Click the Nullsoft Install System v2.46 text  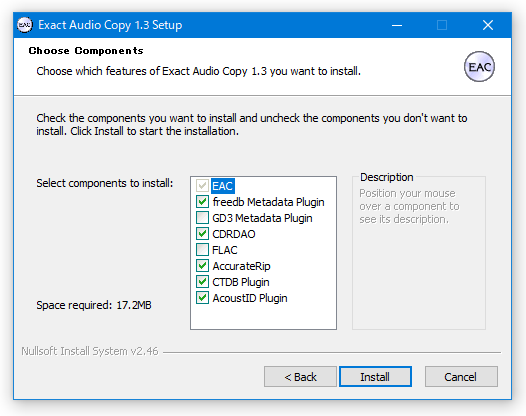tap(90, 351)
